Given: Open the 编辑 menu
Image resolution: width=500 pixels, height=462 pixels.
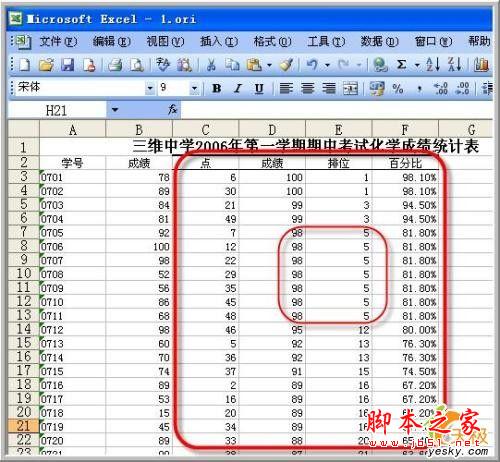Looking at the screenshot, I should [x=111, y=41].
